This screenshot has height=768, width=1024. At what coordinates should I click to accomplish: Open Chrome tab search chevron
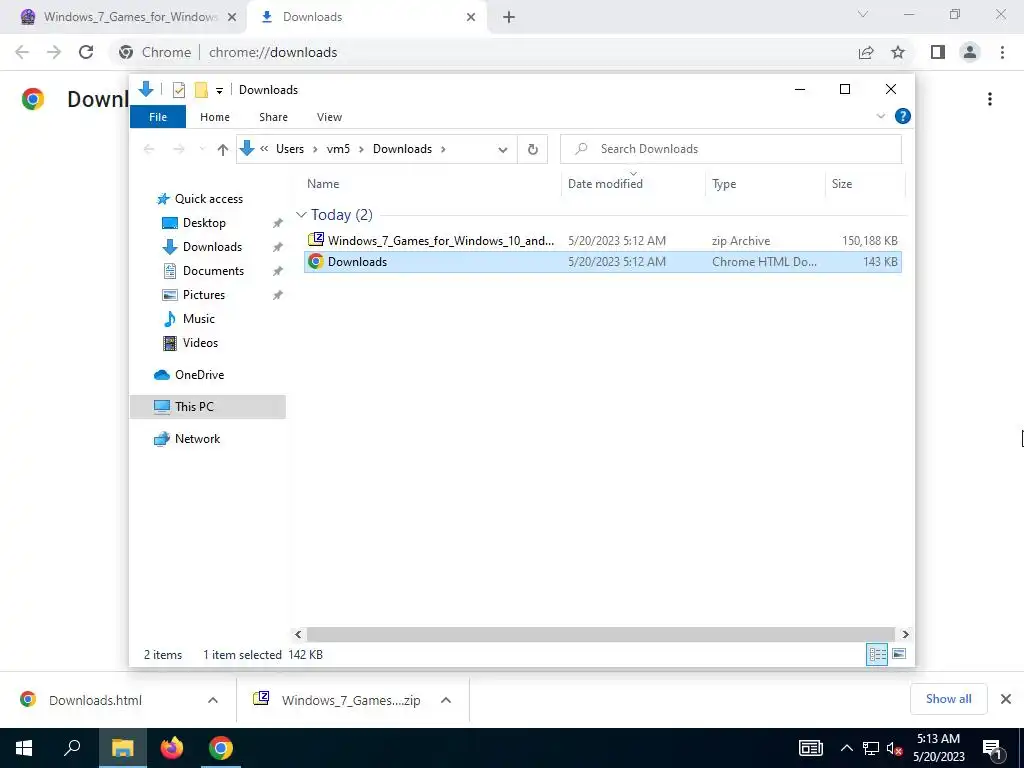pos(863,14)
